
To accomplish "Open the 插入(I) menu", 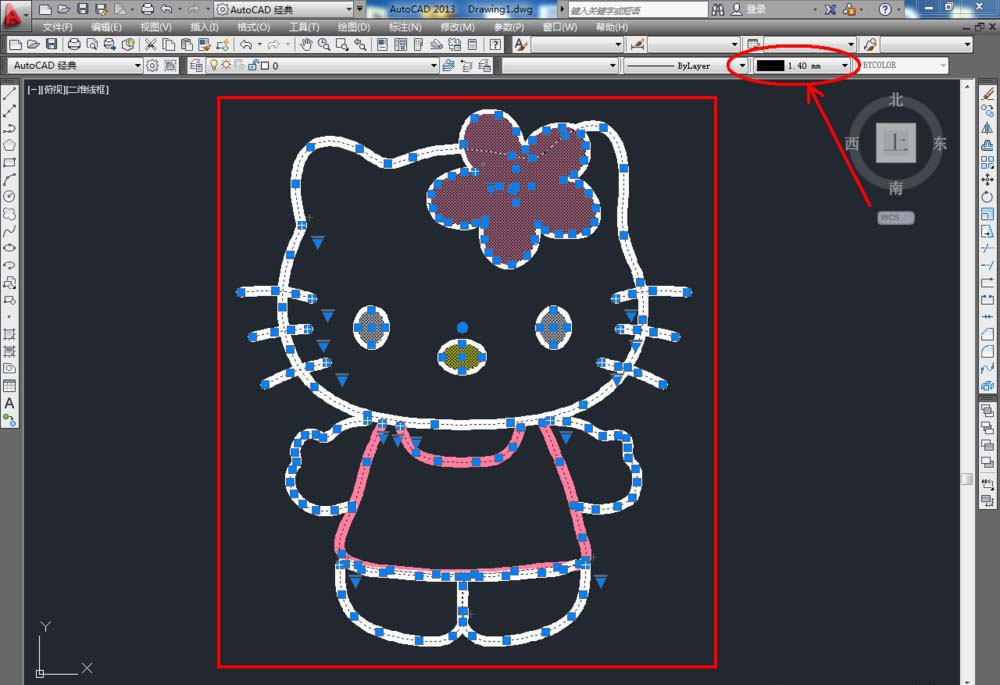I will click(204, 27).
